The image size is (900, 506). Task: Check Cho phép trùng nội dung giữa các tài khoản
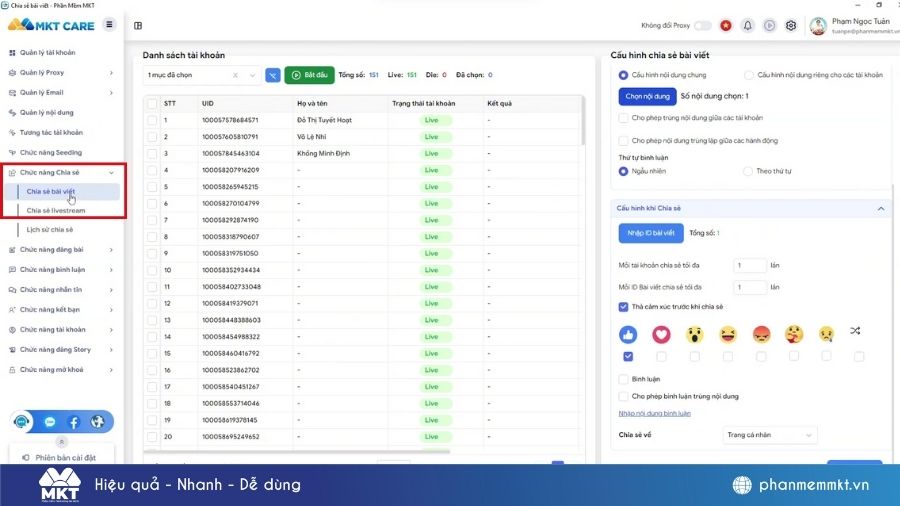click(623, 118)
